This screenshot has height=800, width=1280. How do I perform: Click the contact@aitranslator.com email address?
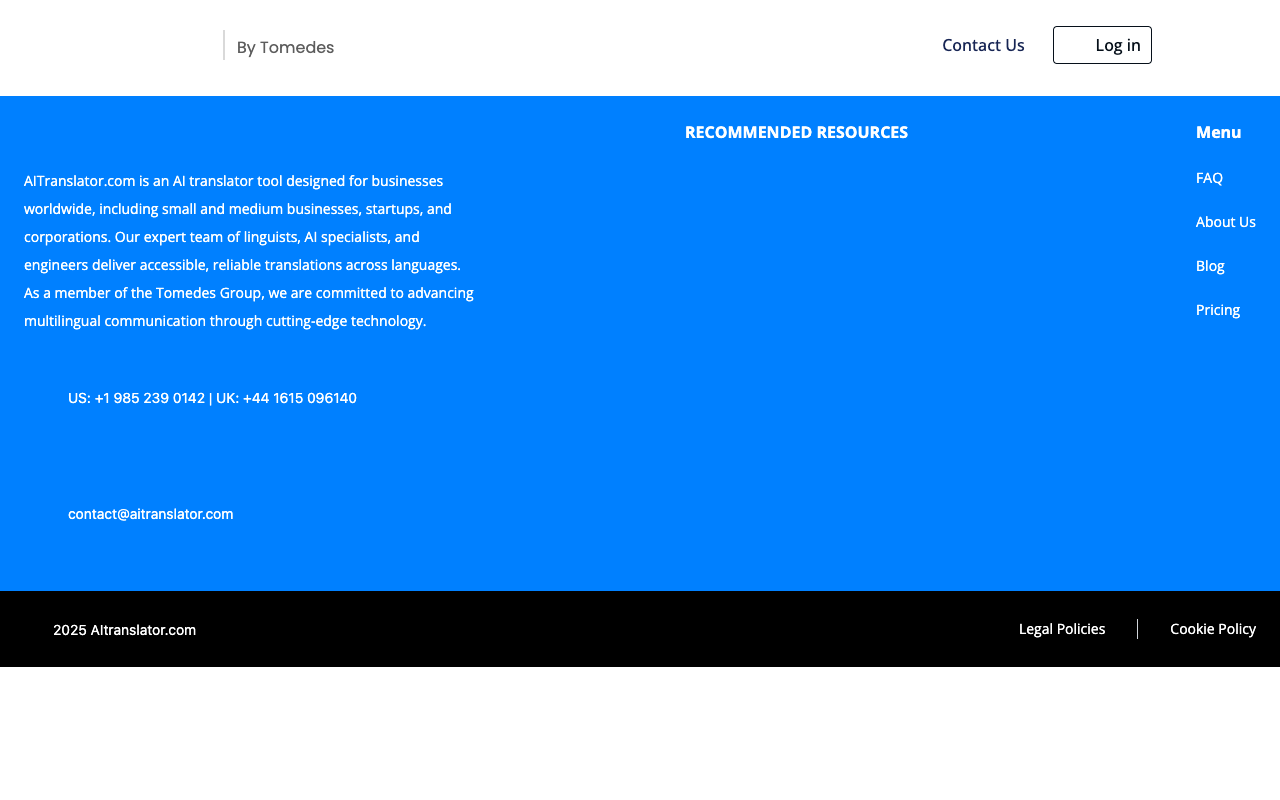click(151, 514)
